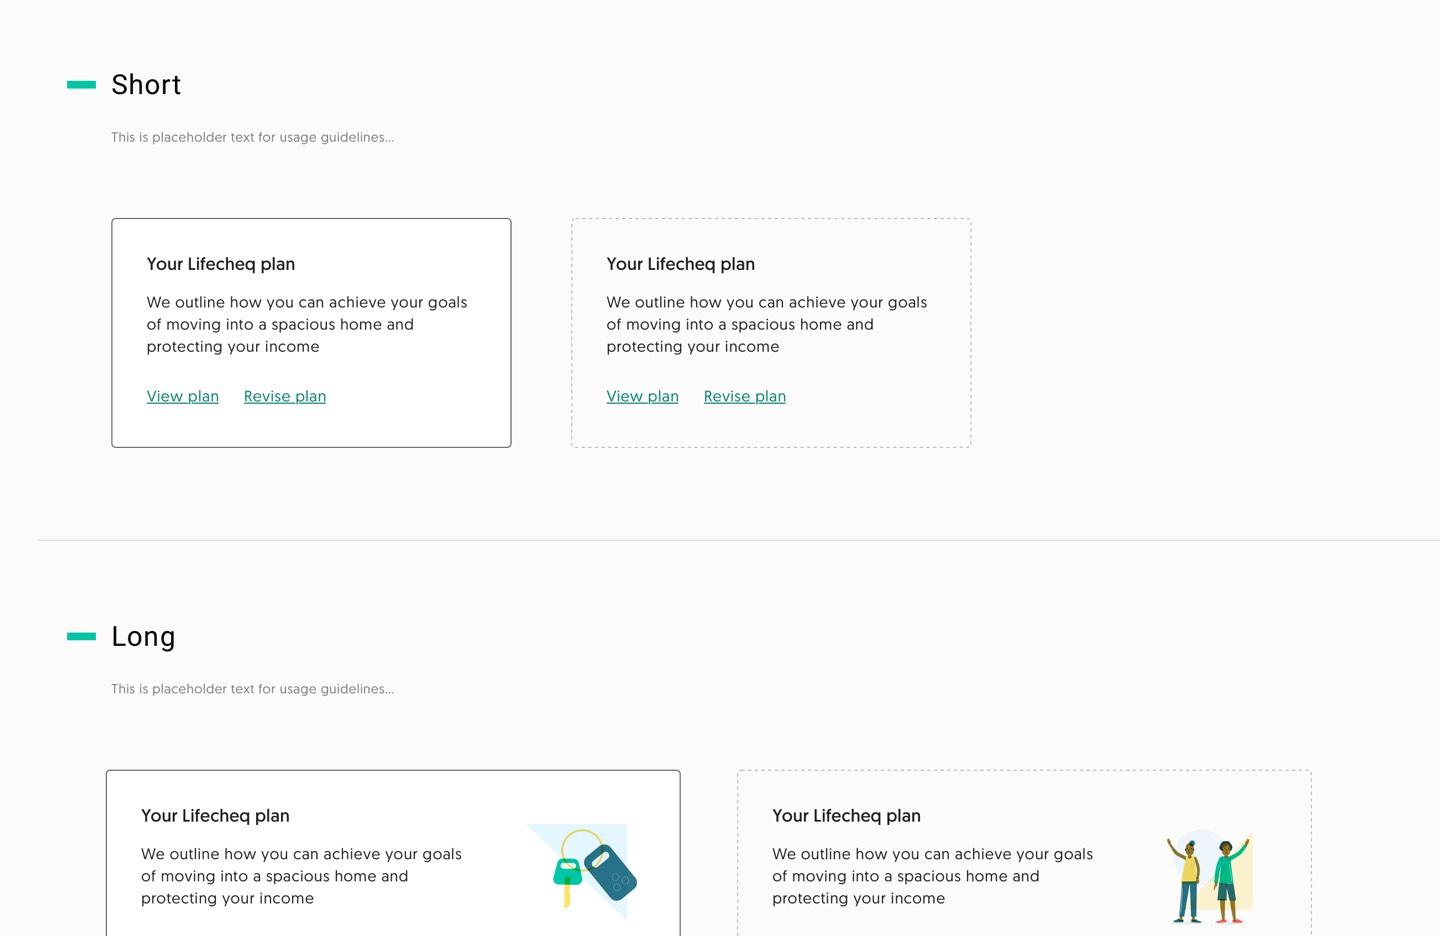1440x936 pixels.
Task: Click placeholder guidelines text under Short
Action: 252,137
